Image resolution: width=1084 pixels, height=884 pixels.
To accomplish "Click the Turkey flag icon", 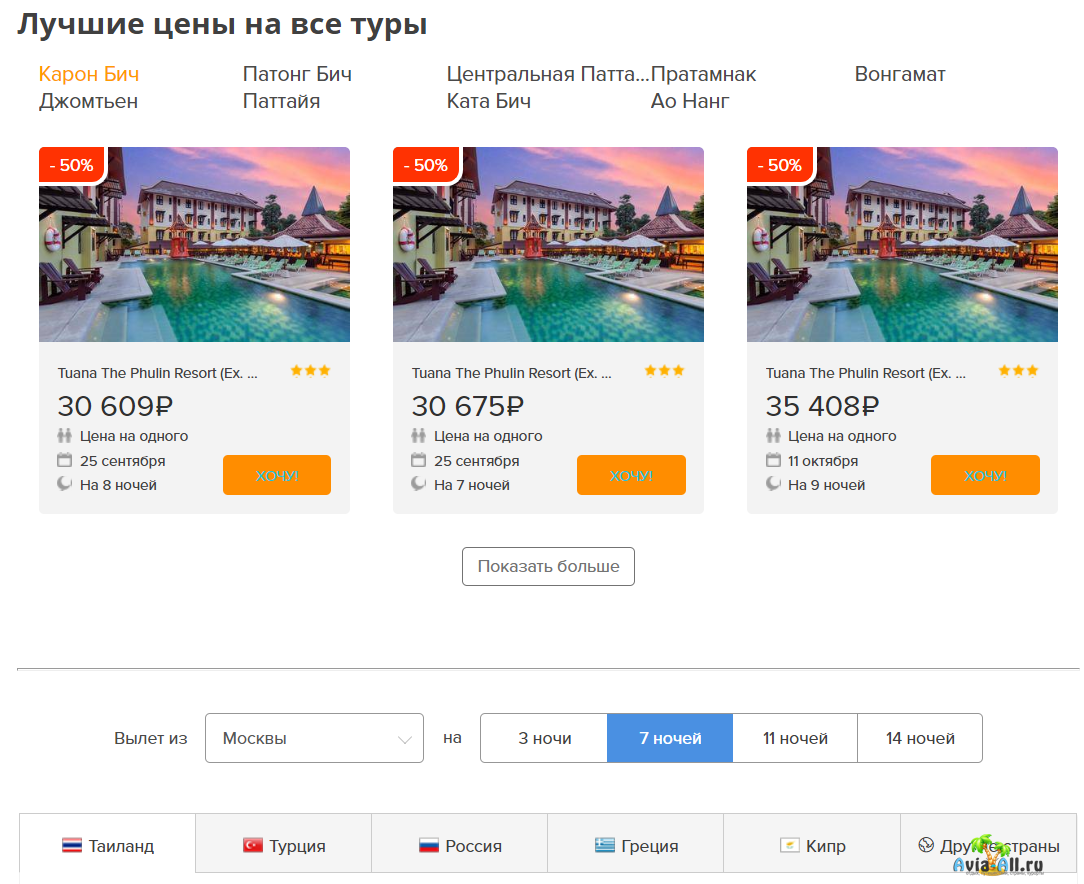I will pos(253,846).
